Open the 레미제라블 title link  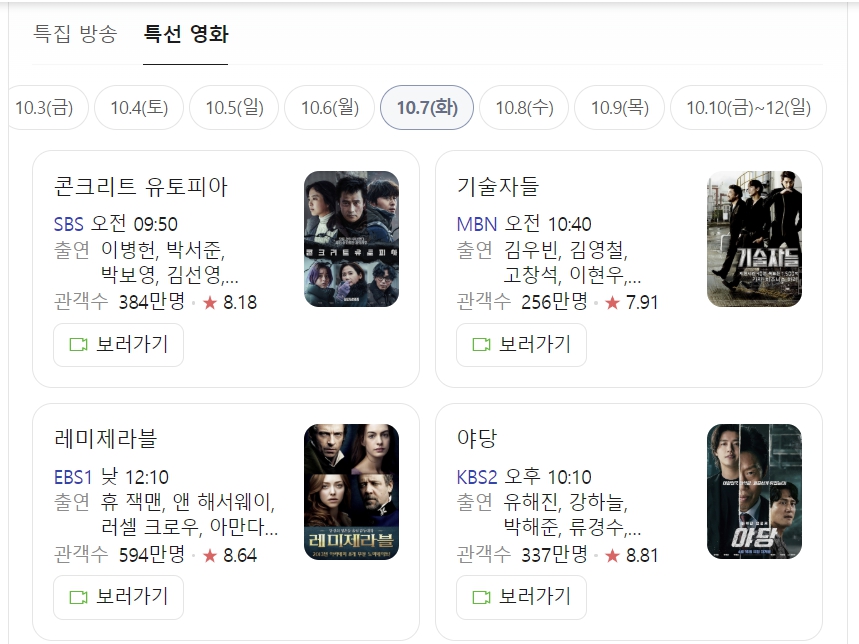pos(105,439)
